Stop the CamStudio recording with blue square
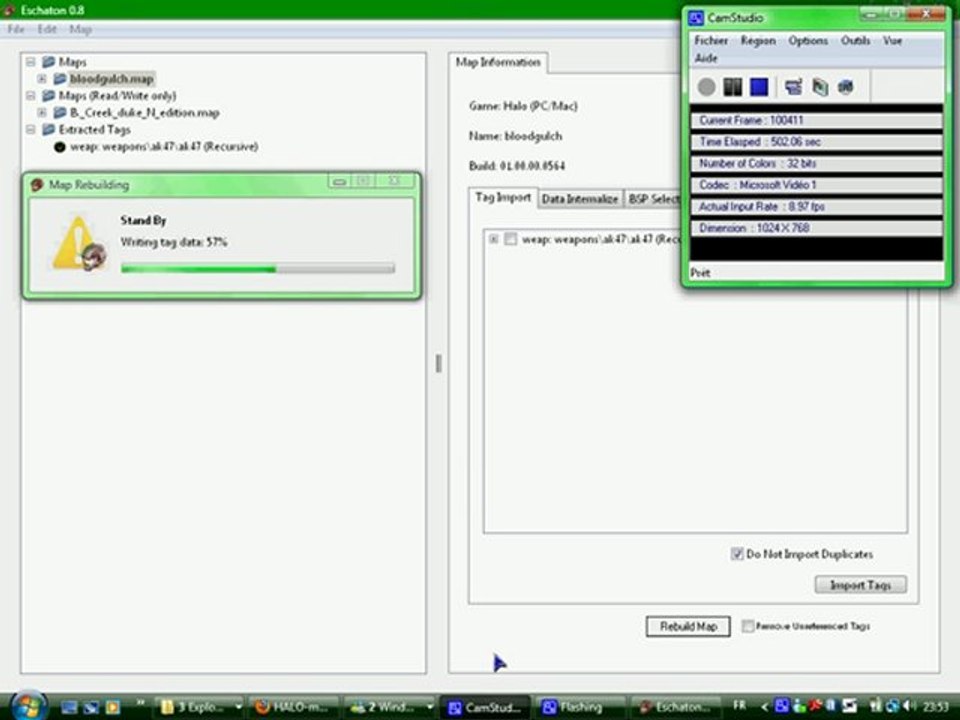 pyautogui.click(x=759, y=87)
